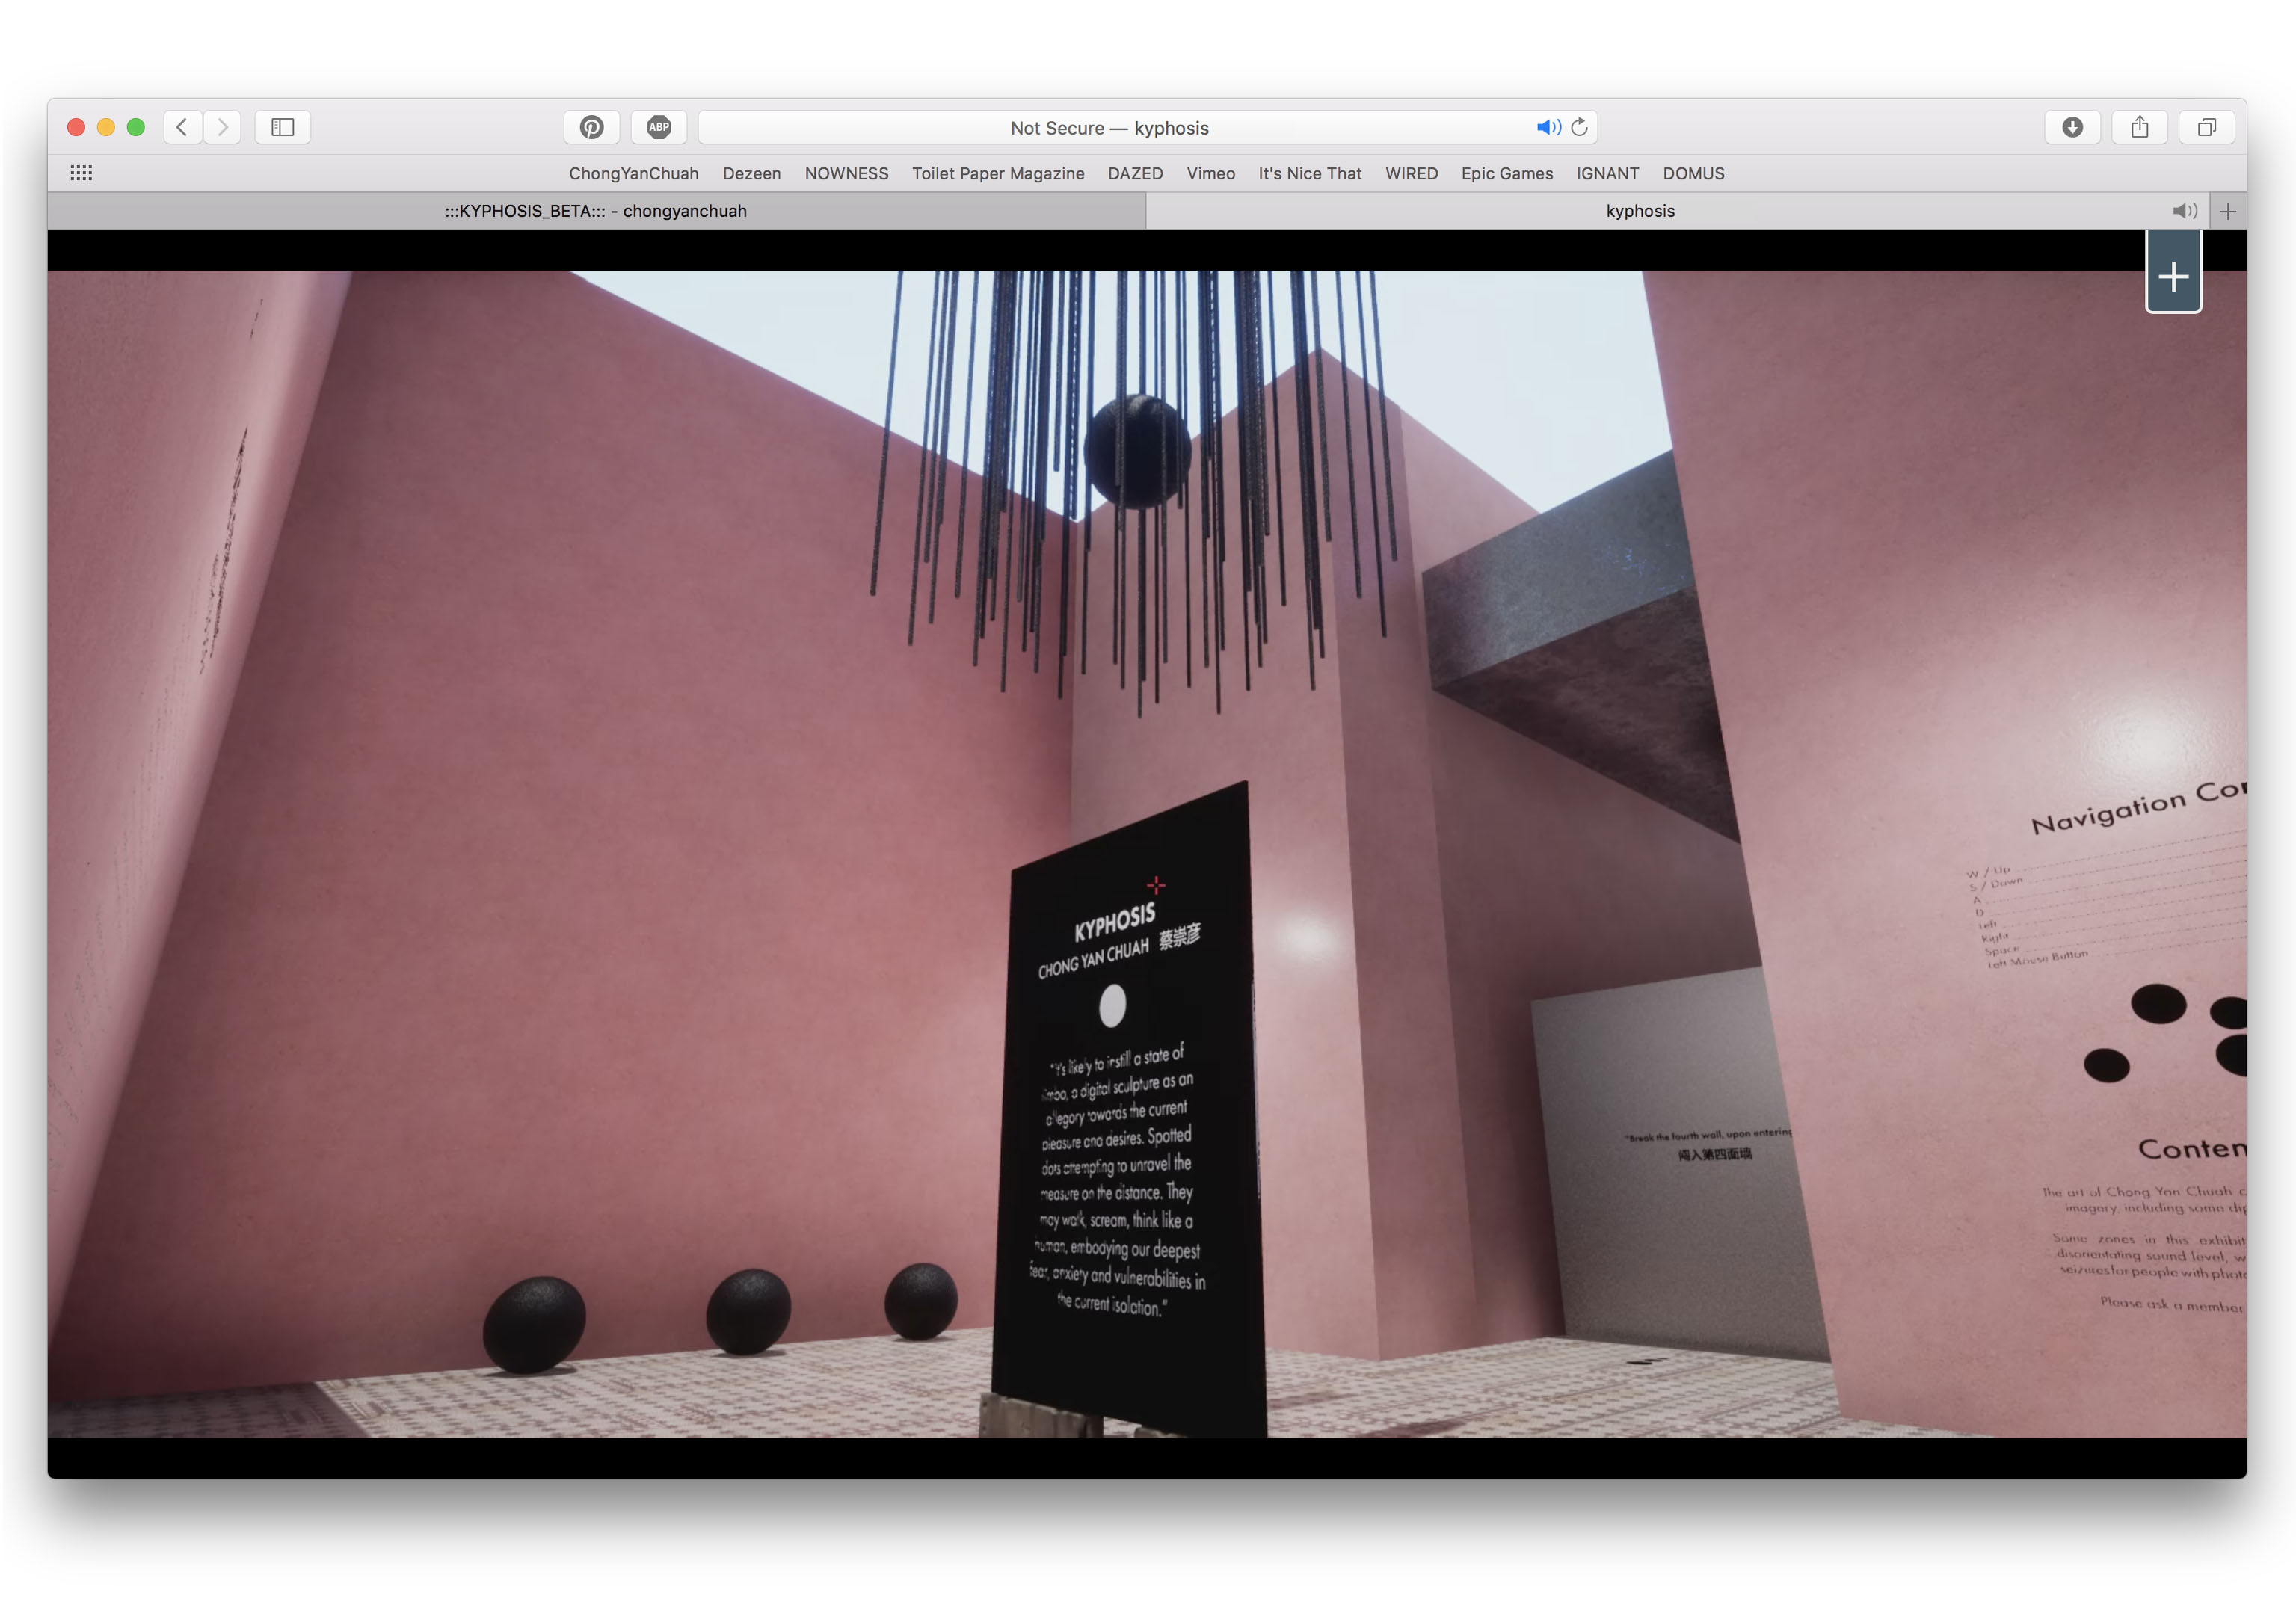This screenshot has height=1599, width=2296.
Task: Go back with the back arrow
Action: coord(182,127)
